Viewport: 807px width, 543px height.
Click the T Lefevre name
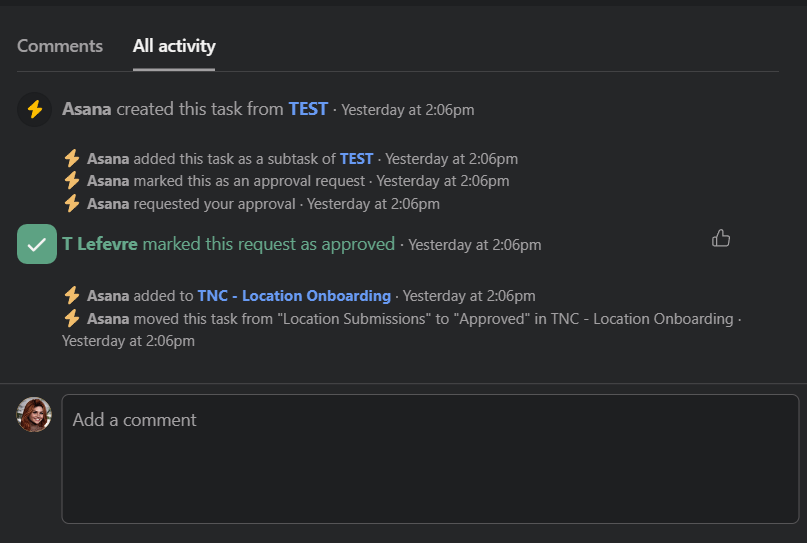[100, 244]
